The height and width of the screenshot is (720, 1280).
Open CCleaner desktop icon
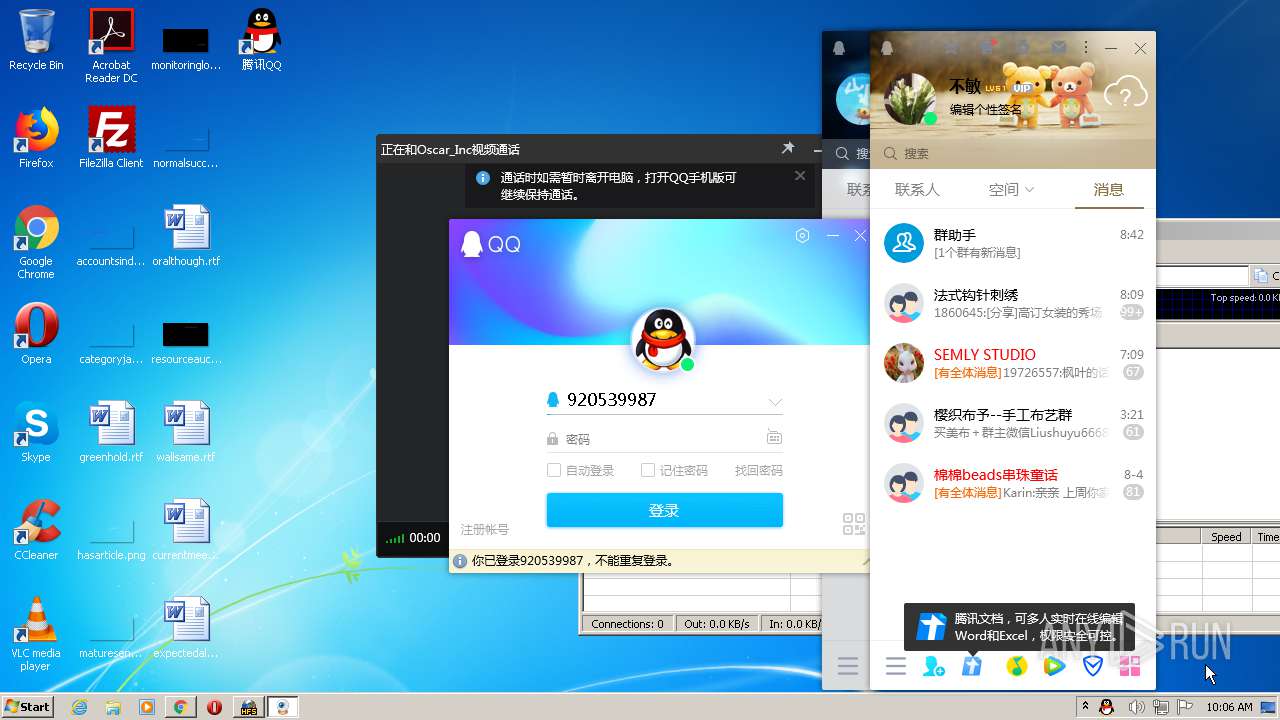tap(36, 530)
